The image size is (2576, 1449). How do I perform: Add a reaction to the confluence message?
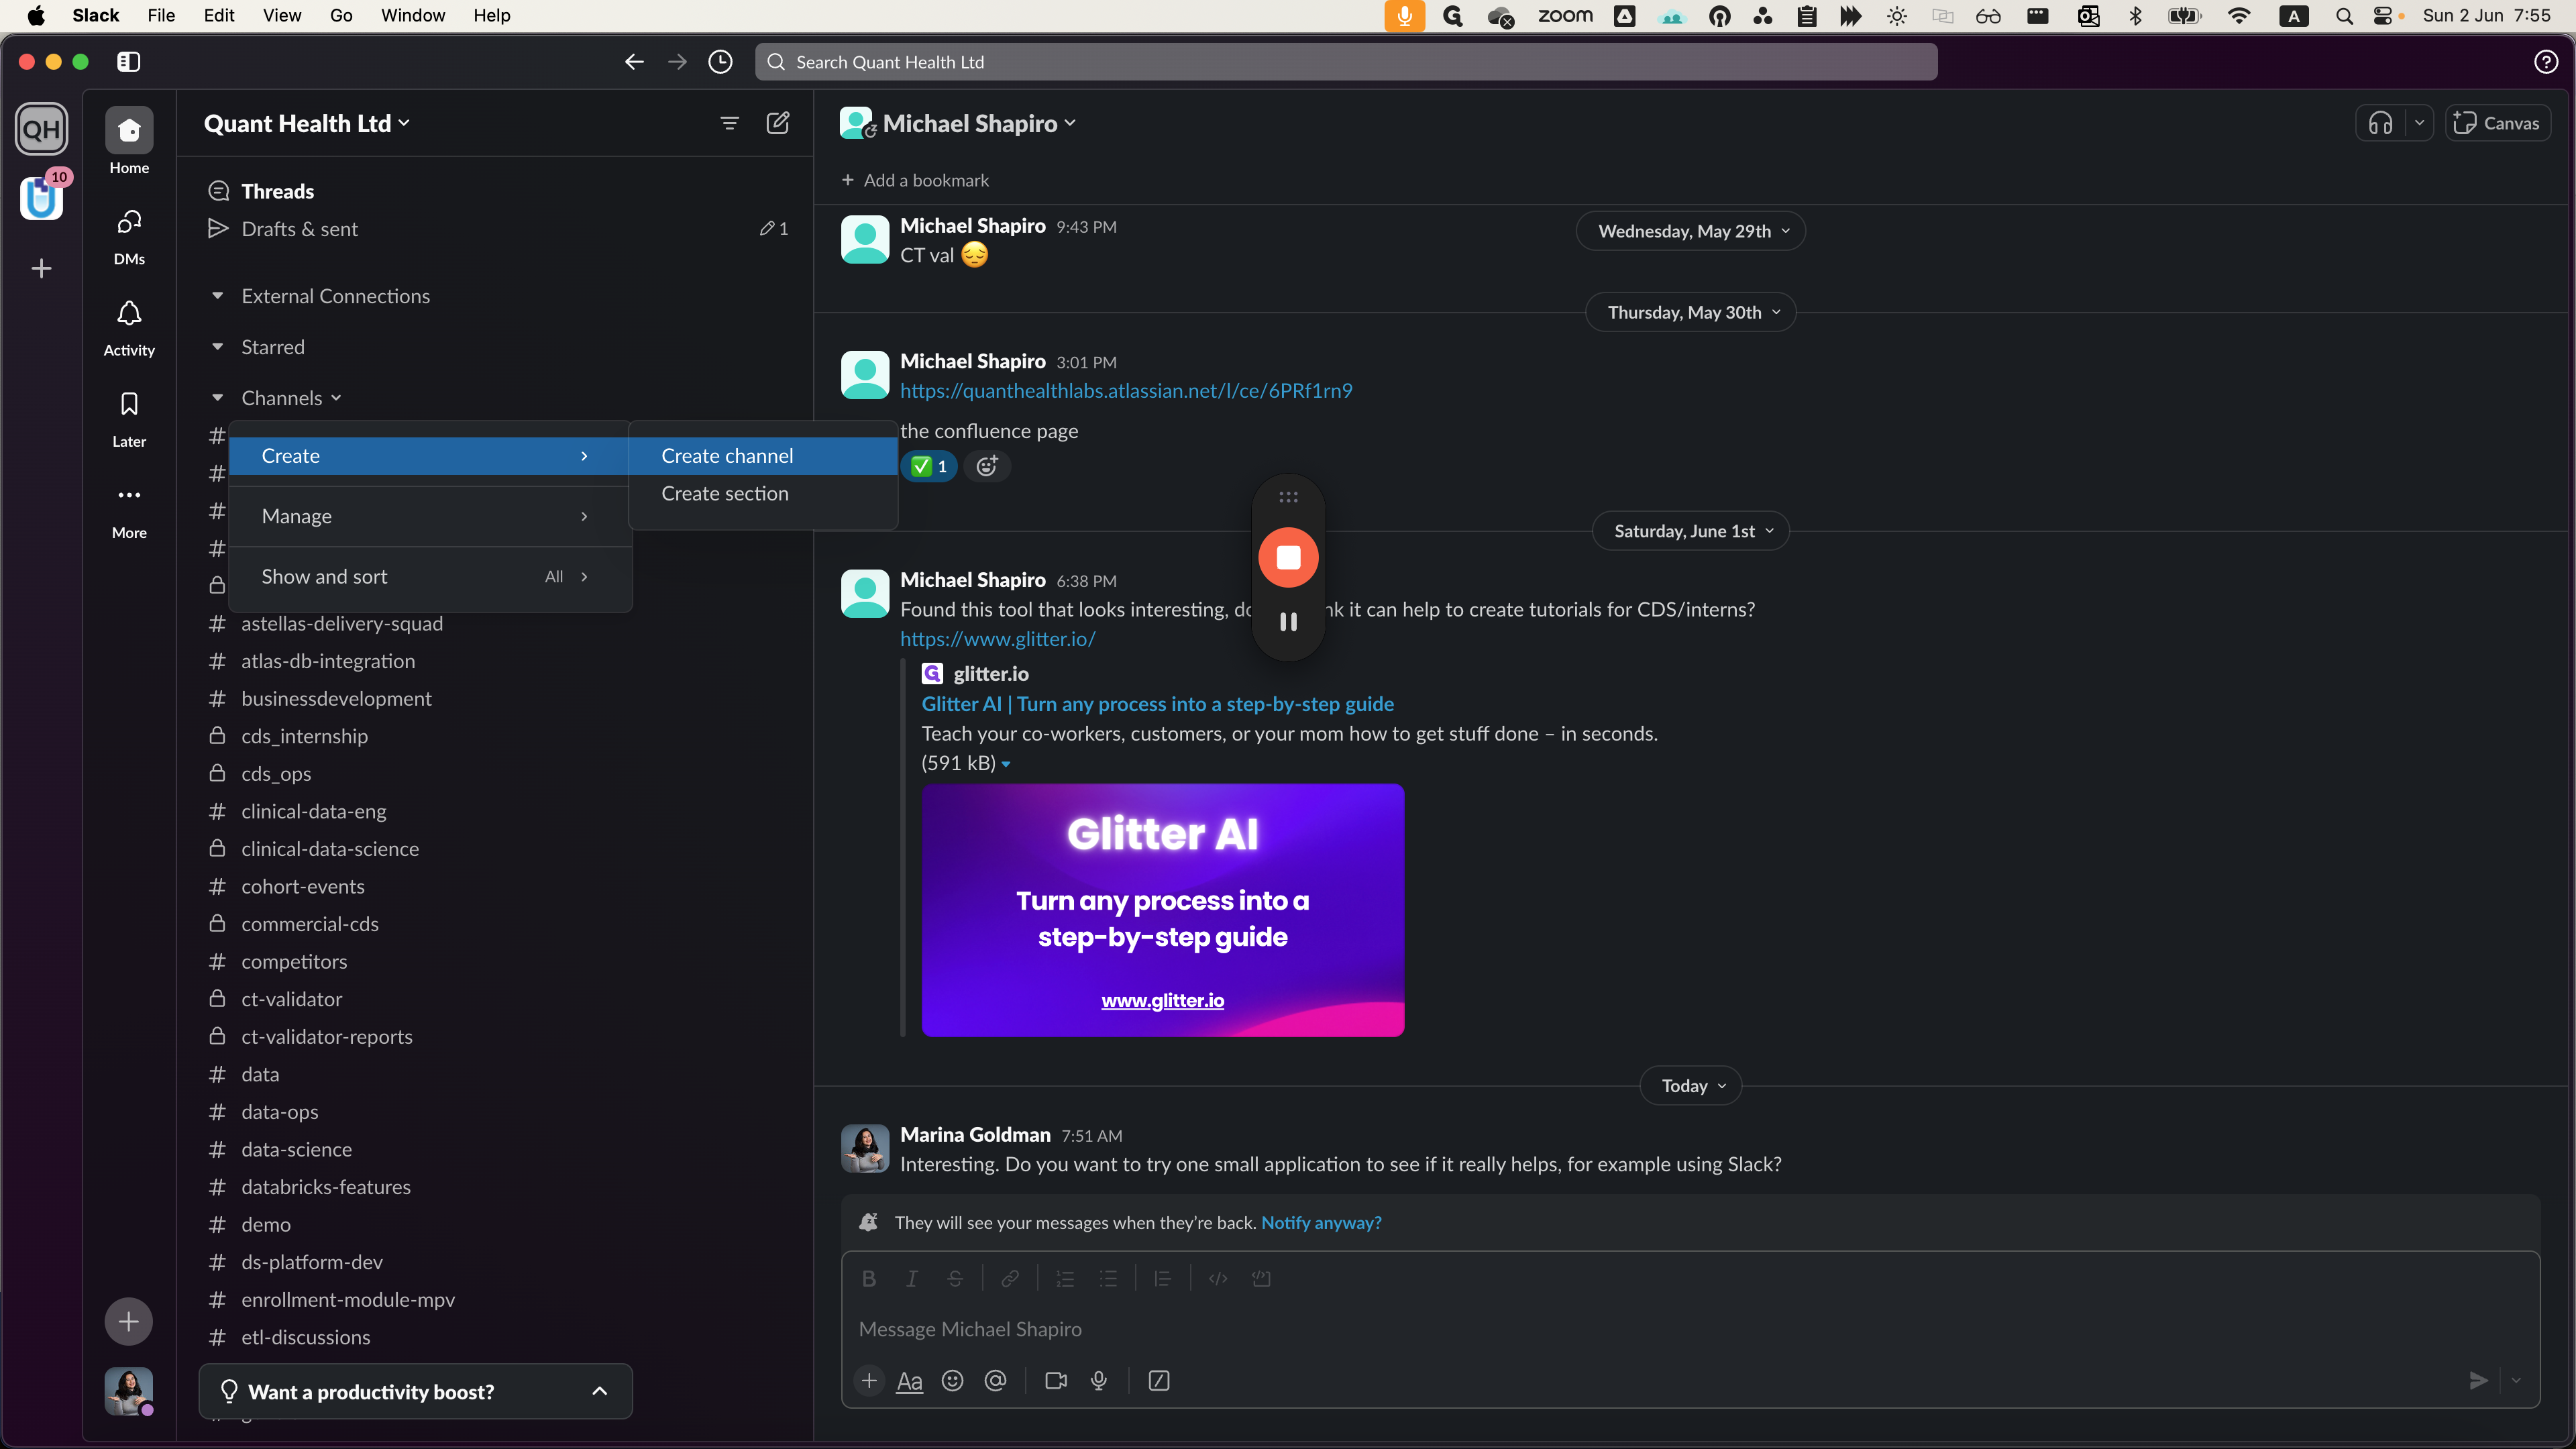click(987, 466)
